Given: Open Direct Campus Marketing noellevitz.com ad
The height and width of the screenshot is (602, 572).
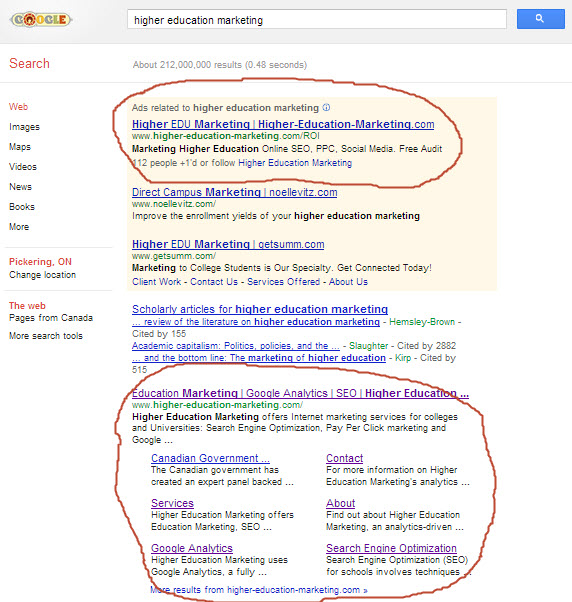Looking at the screenshot, I should pos(235,192).
